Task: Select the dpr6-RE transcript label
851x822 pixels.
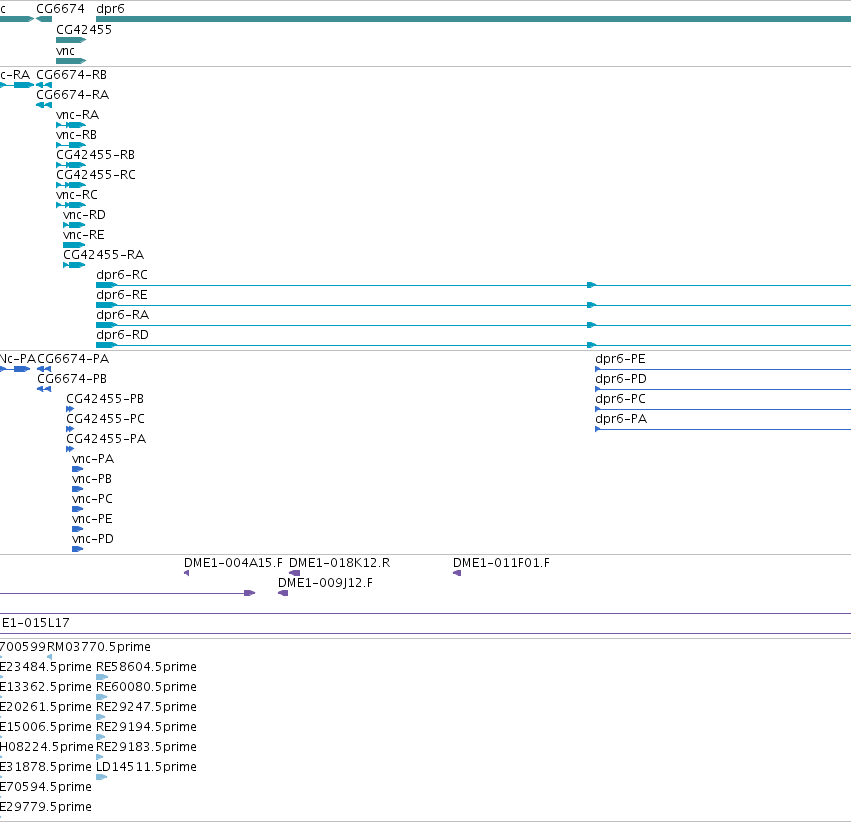Action: pyautogui.click(x=122, y=296)
